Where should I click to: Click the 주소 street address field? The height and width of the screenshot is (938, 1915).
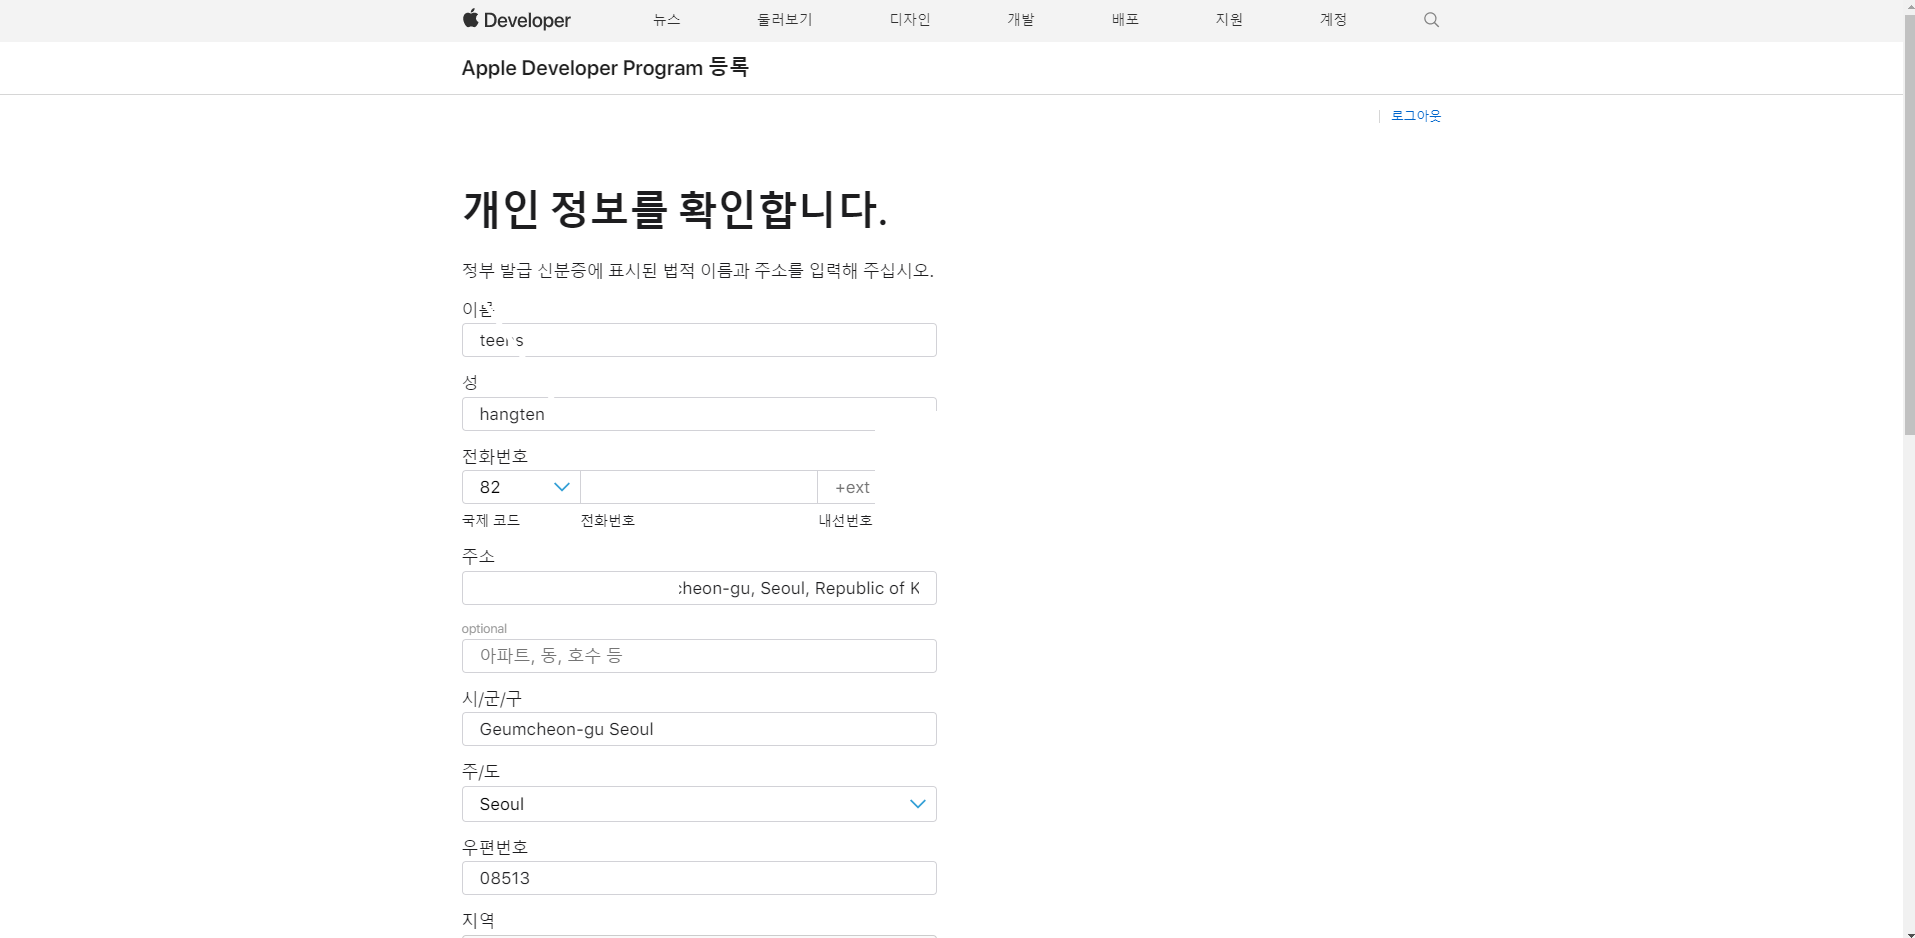[699, 588]
